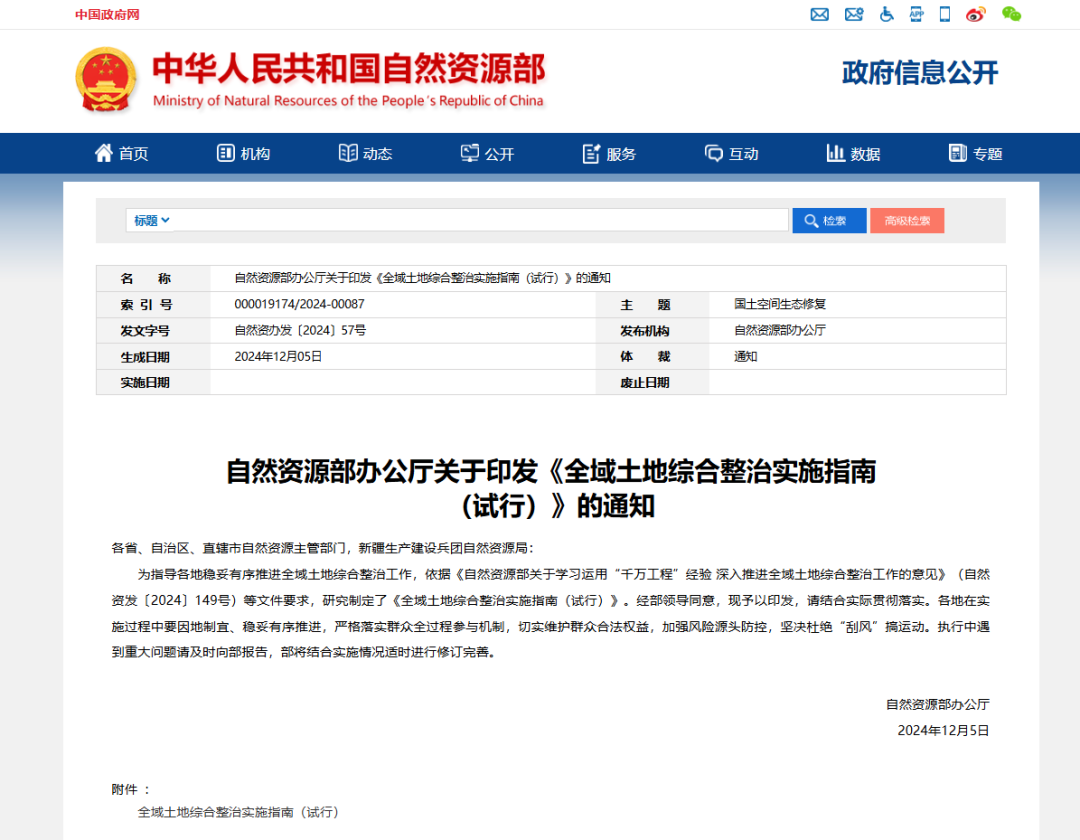
Task: Click the genre value 通知
Action: [x=746, y=357]
